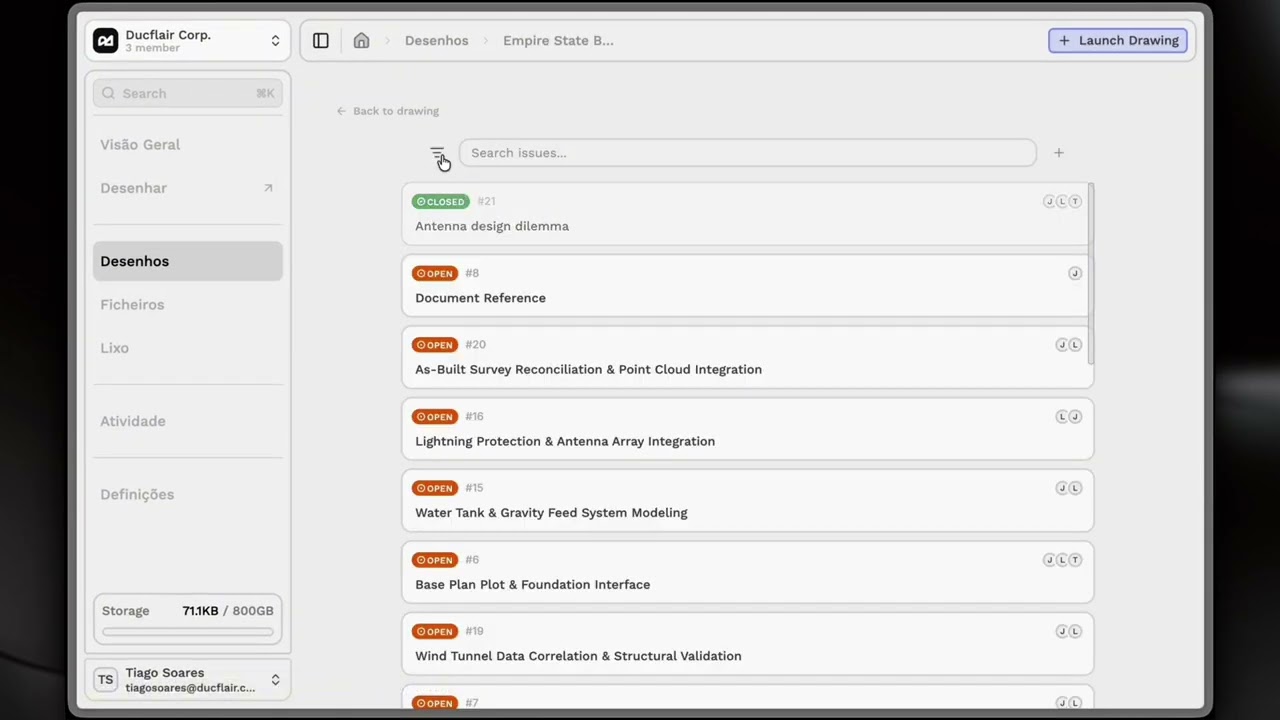Click the OPEN badge on issue #8
Screen dimensions: 1280x720
(435, 273)
